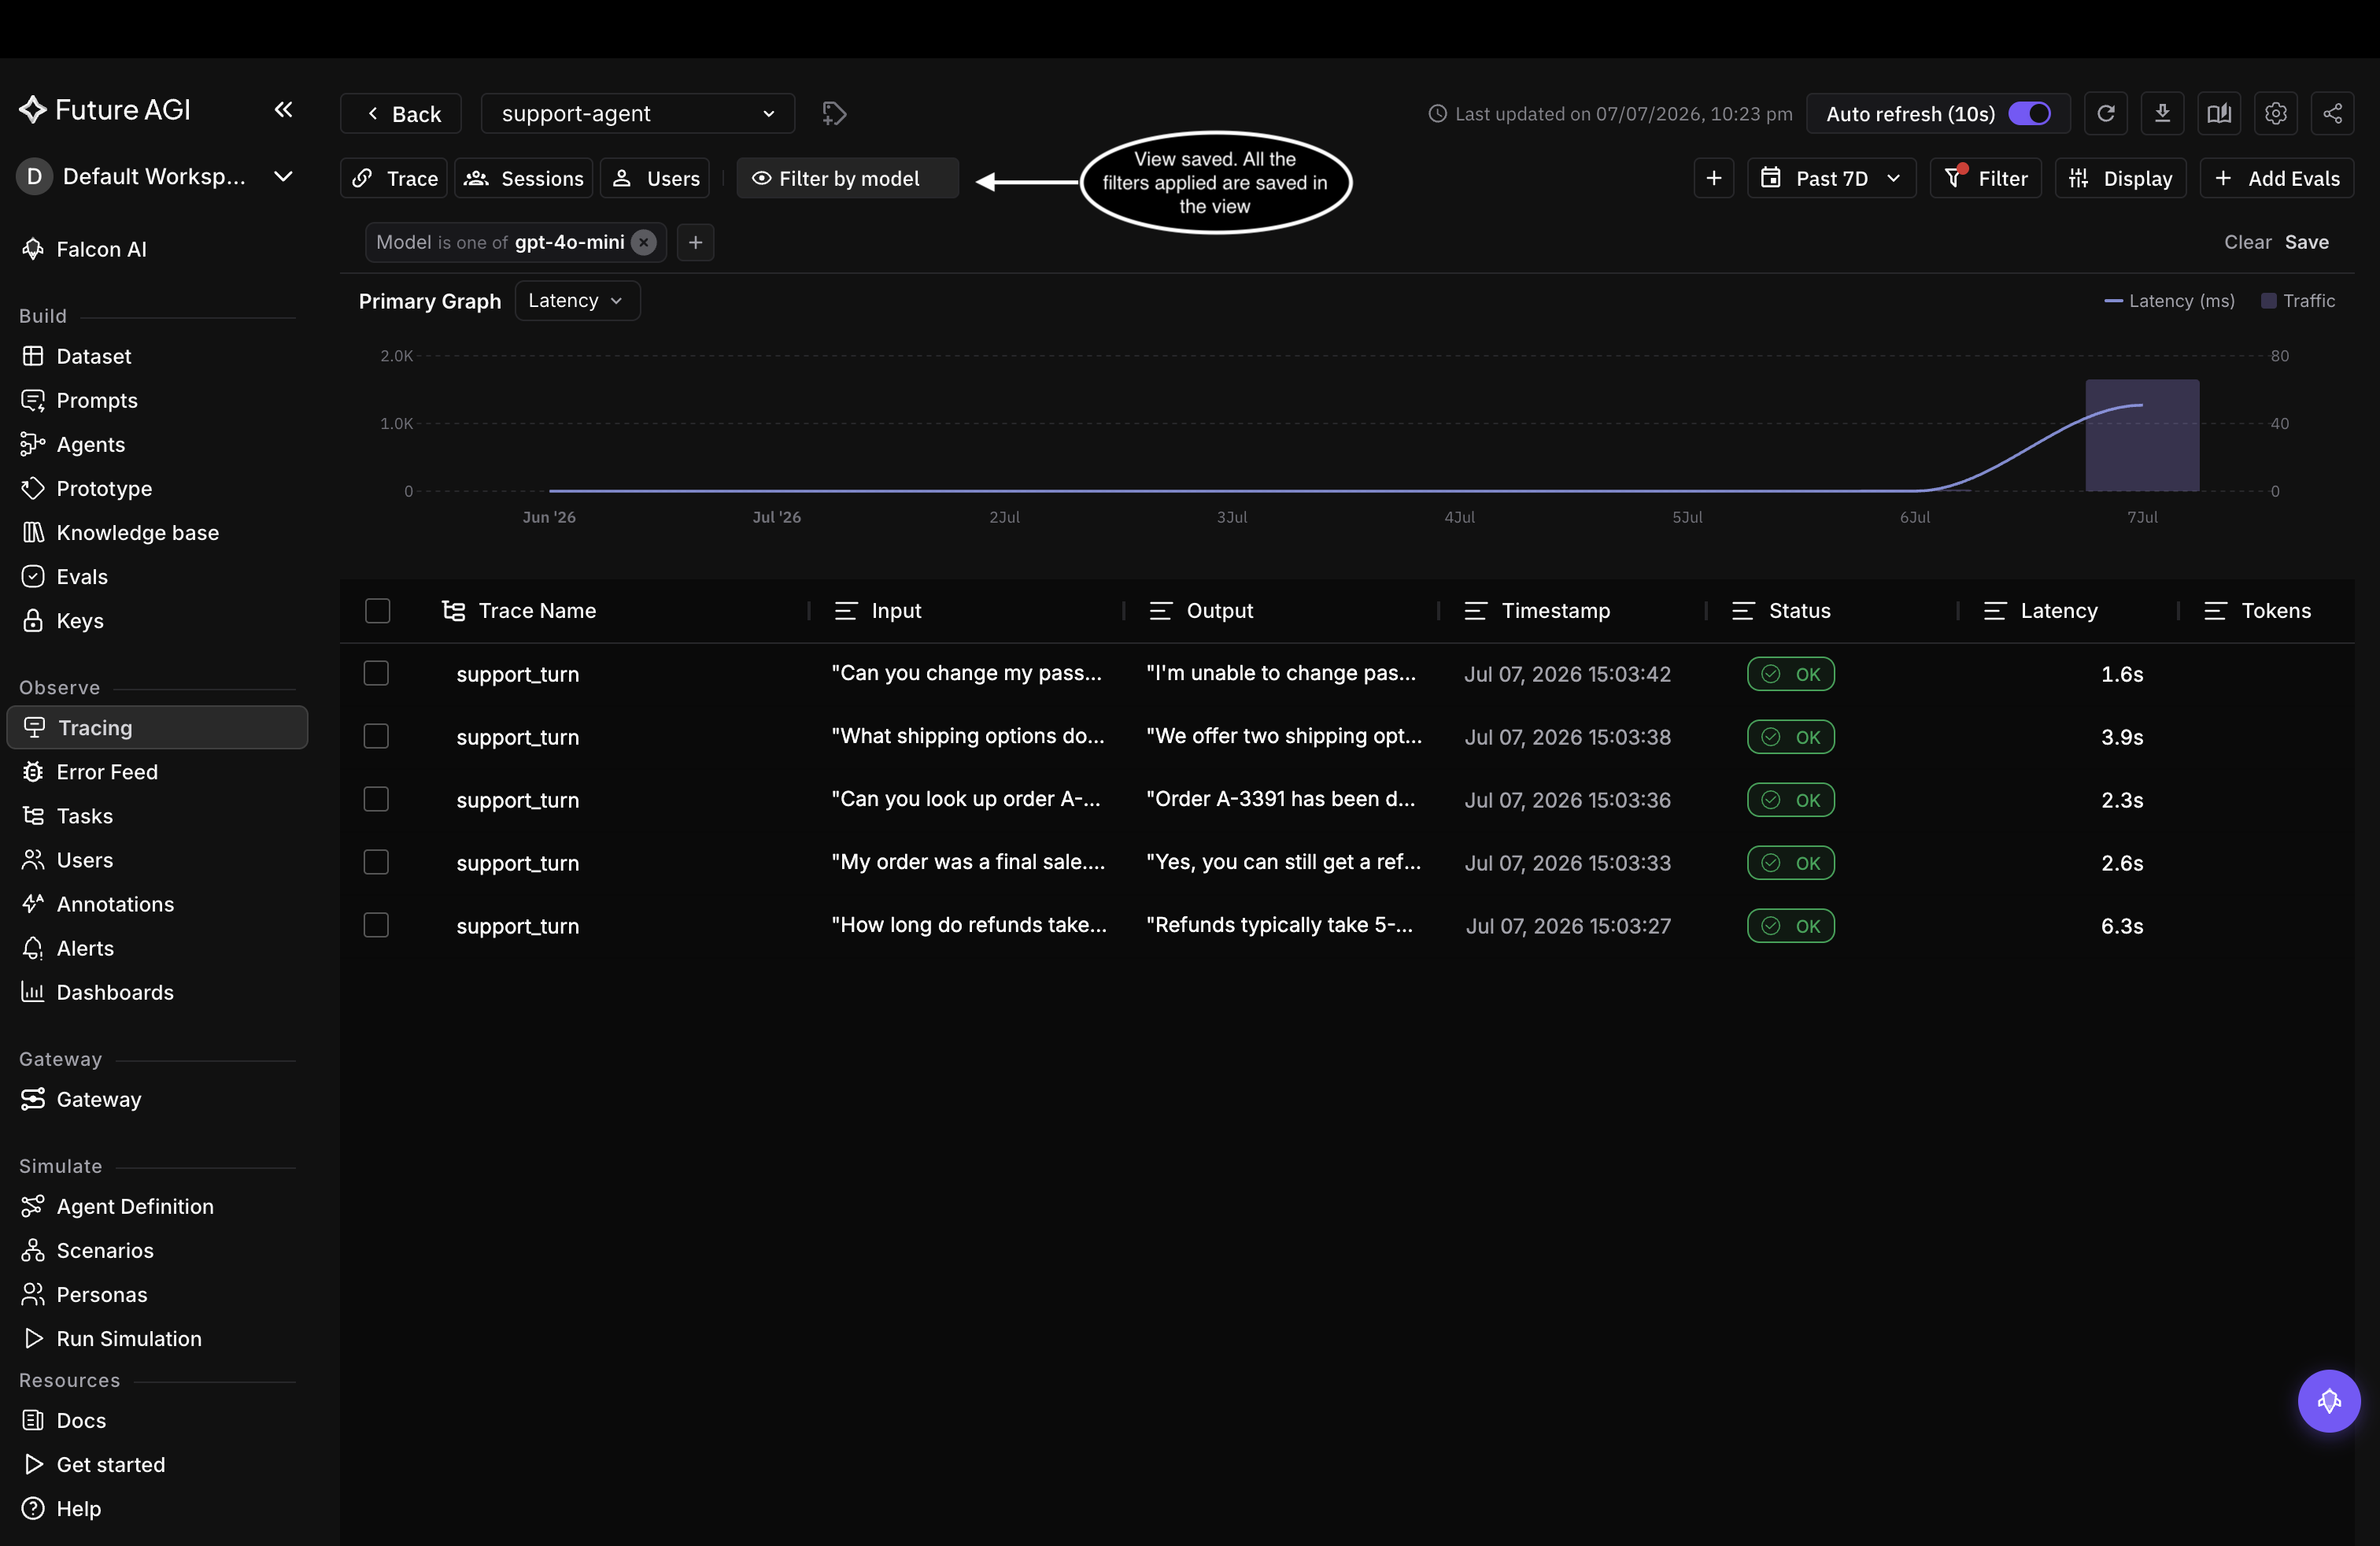The height and width of the screenshot is (1546, 2380).
Task: Toggle the Traffic series in graph legend
Action: (x=2298, y=300)
